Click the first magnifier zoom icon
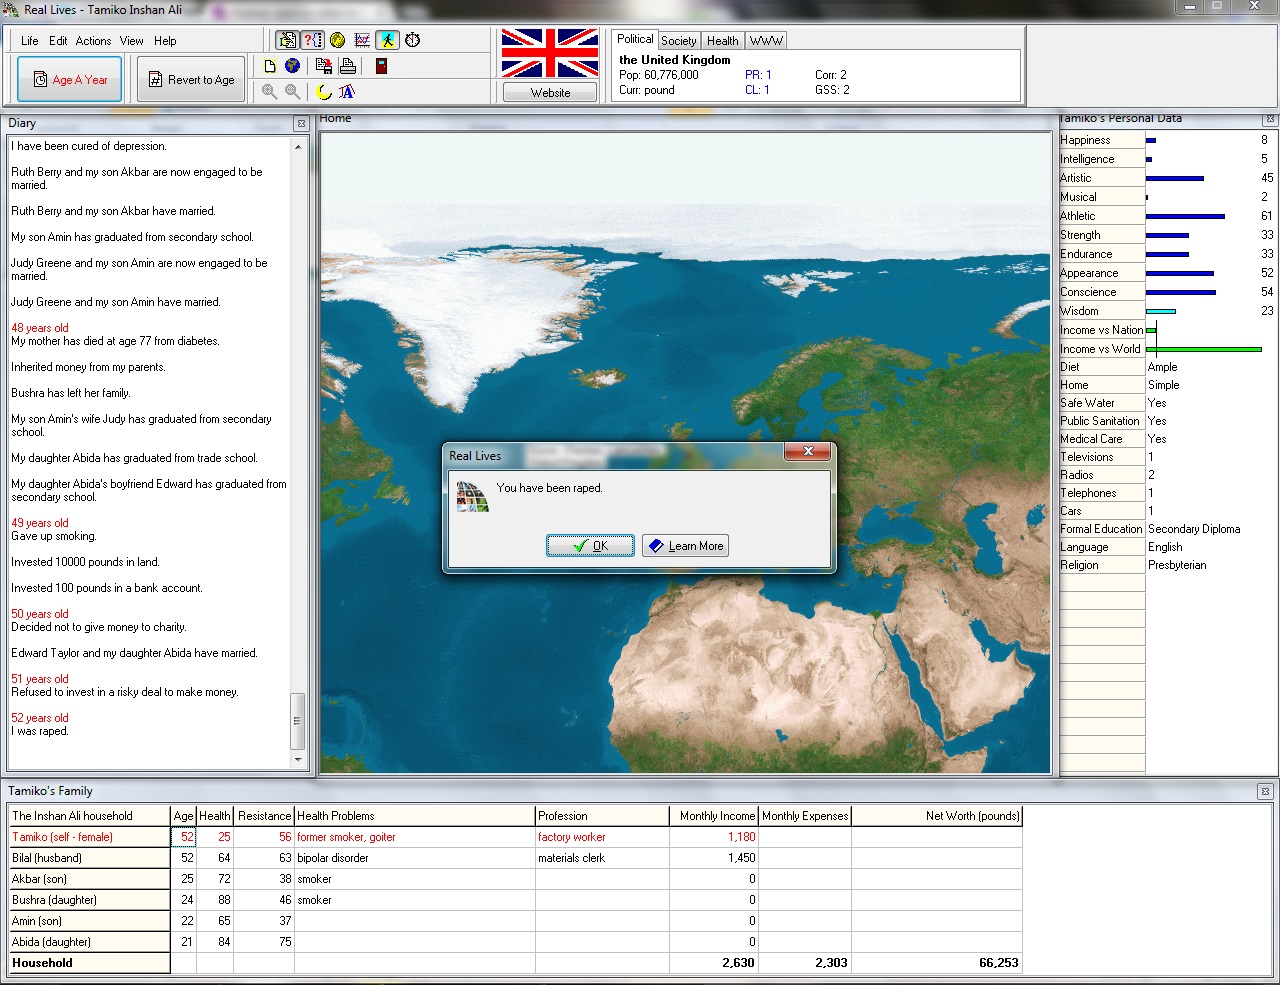 click(270, 92)
